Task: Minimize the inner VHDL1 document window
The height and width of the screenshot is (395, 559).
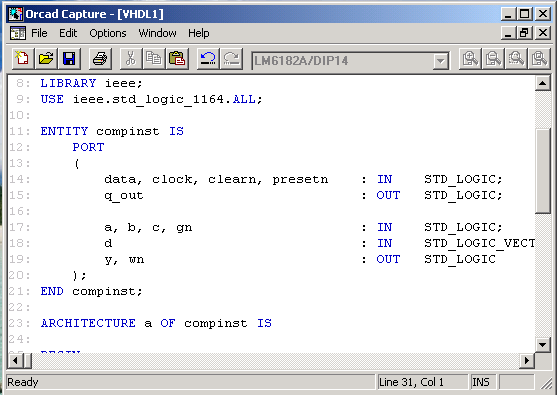Action: [x=508, y=33]
